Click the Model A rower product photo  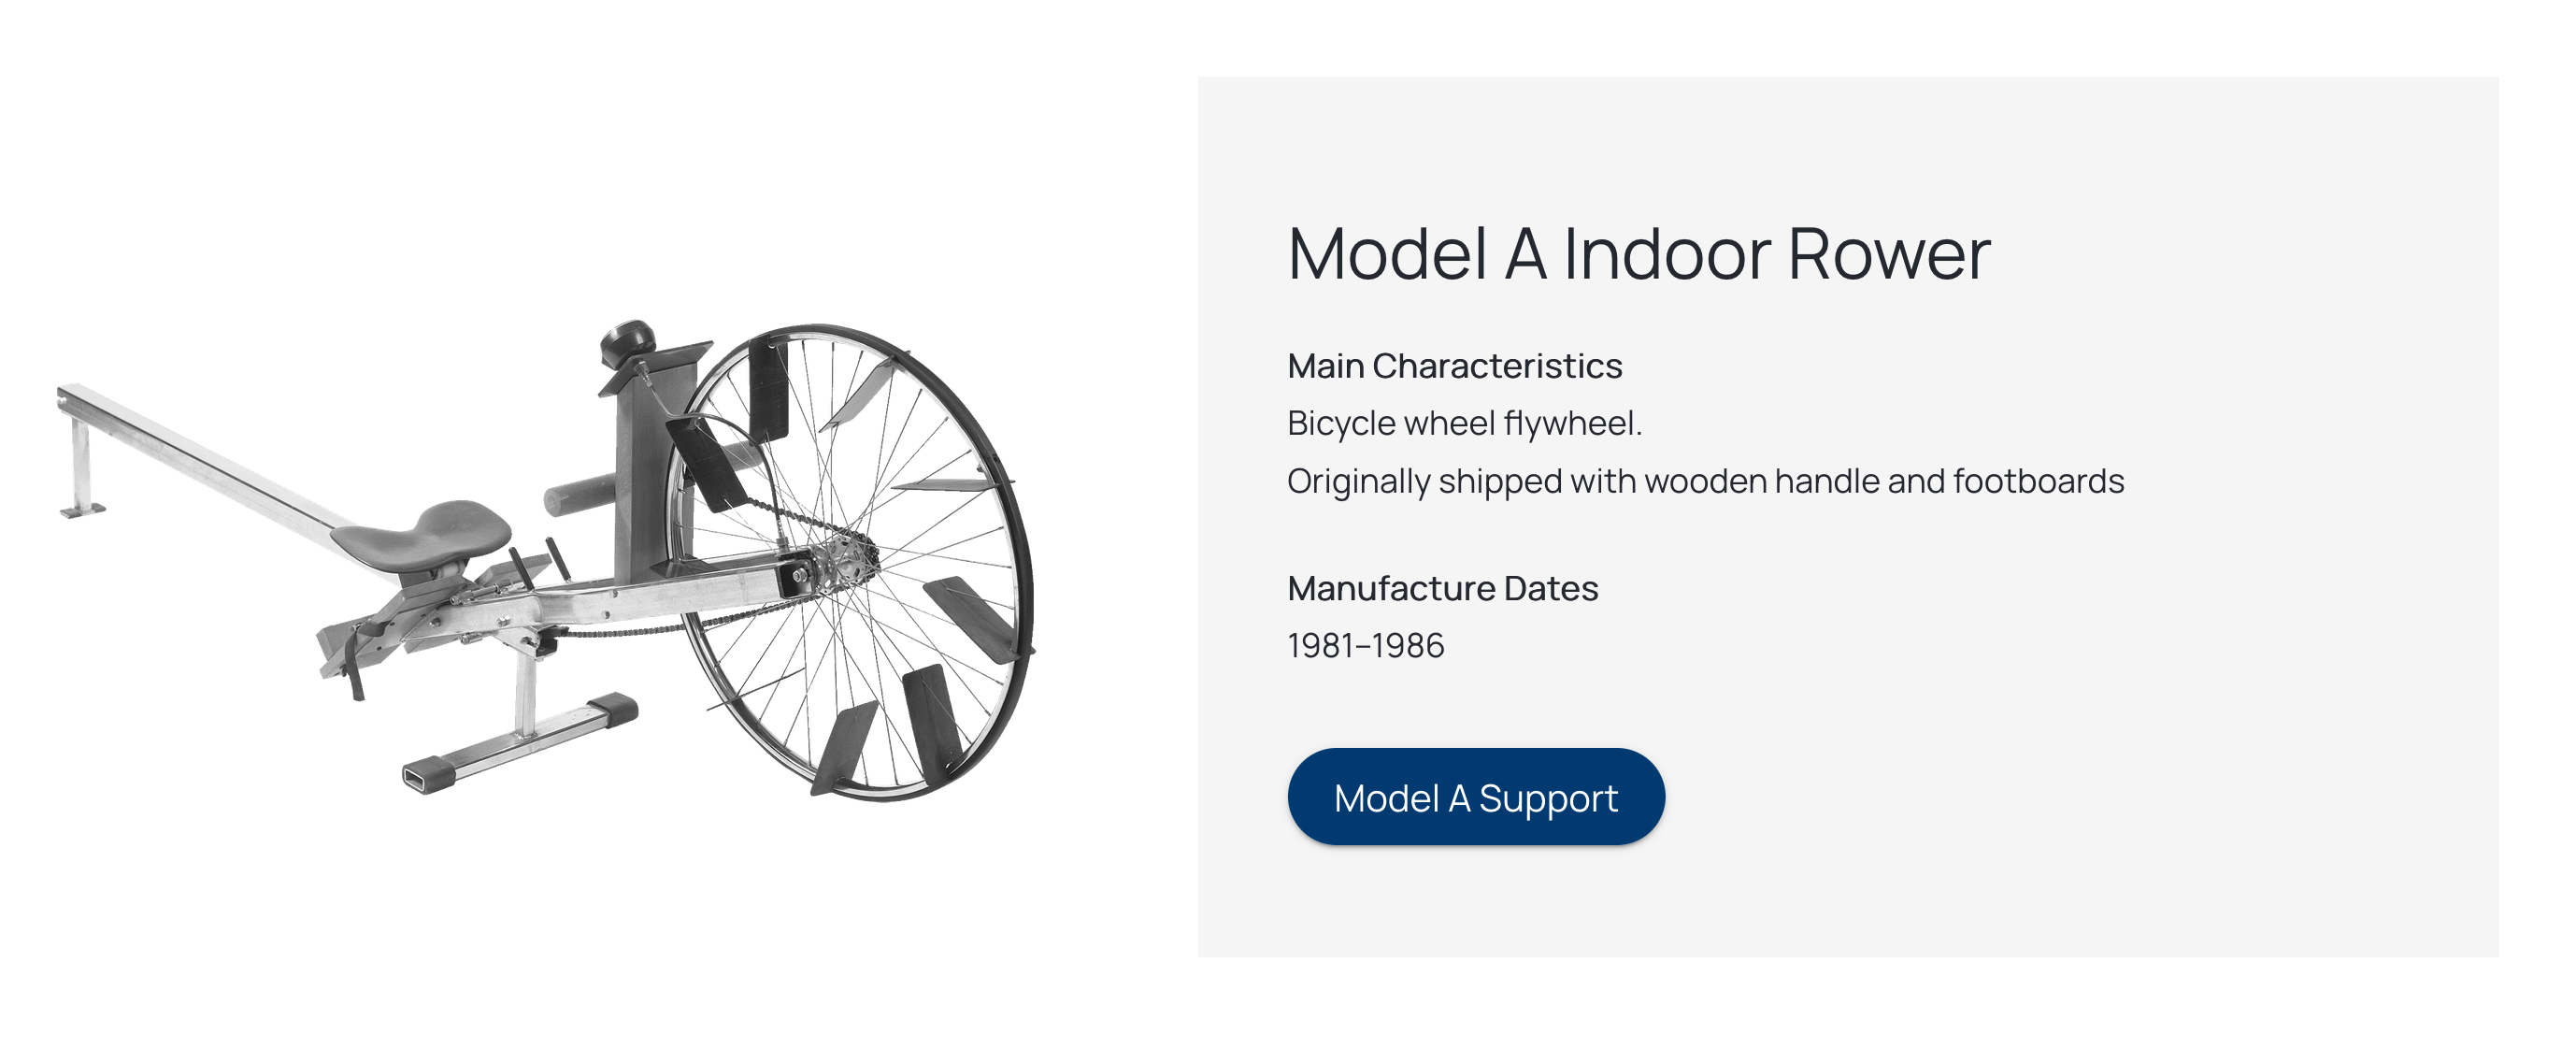(x=546, y=560)
